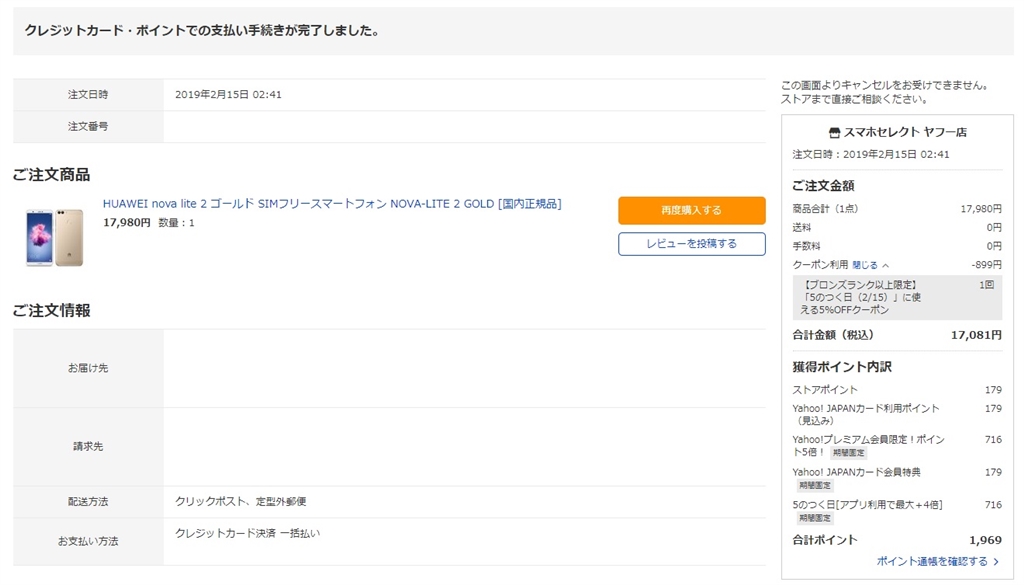Screen dimensions: 1024x585
Task: Click the ご注文商品 section heading
Action: (51, 175)
